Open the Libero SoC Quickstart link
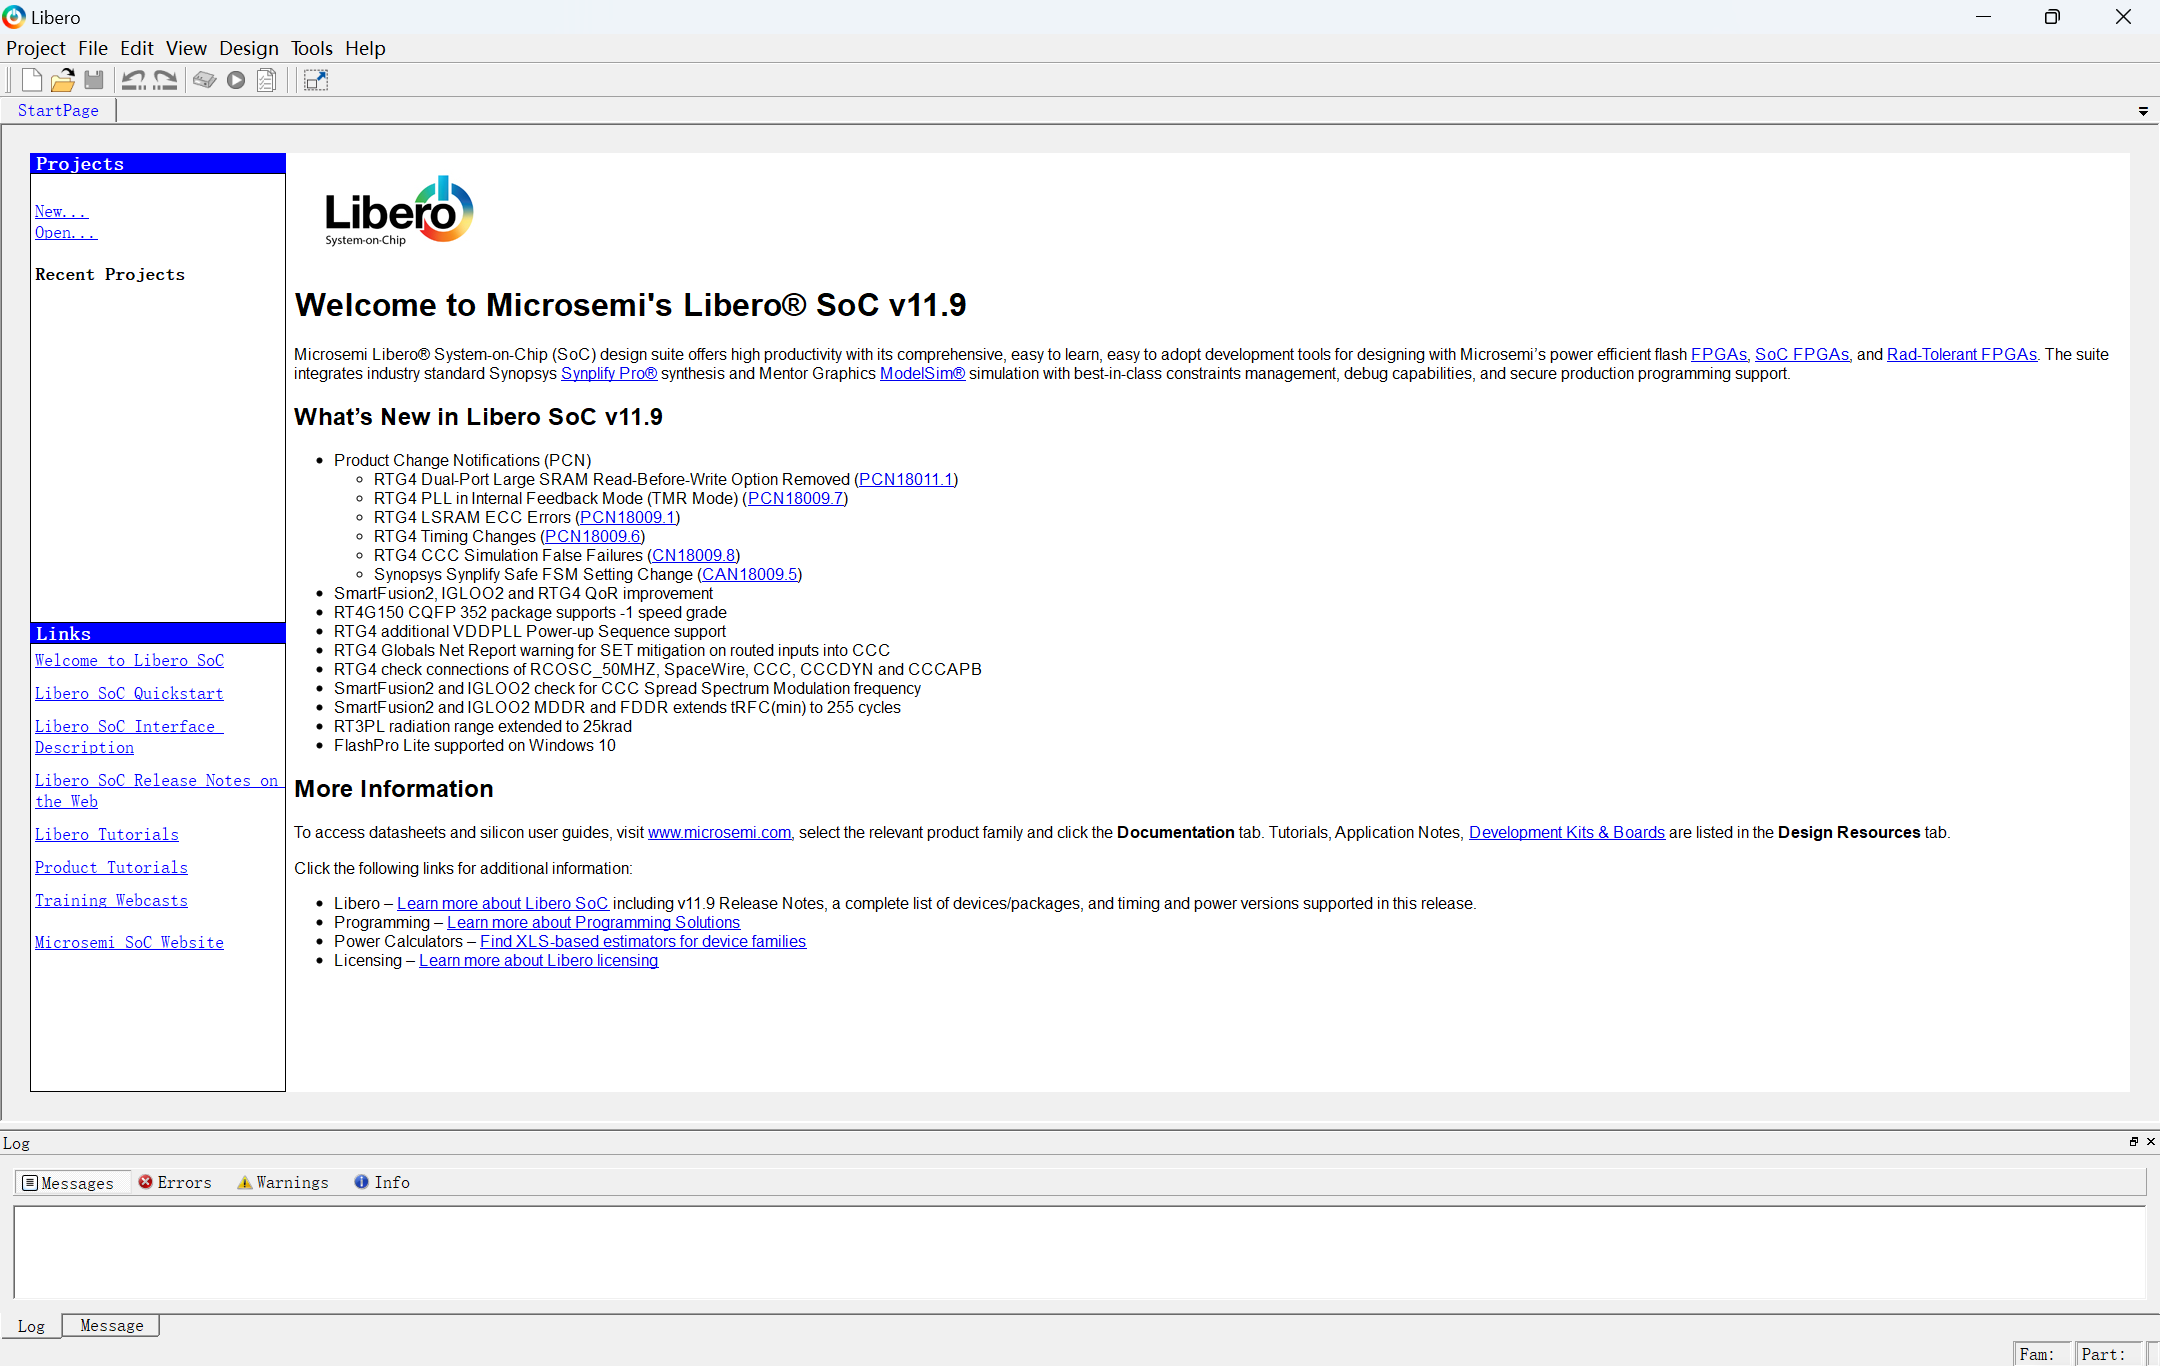 click(x=129, y=693)
